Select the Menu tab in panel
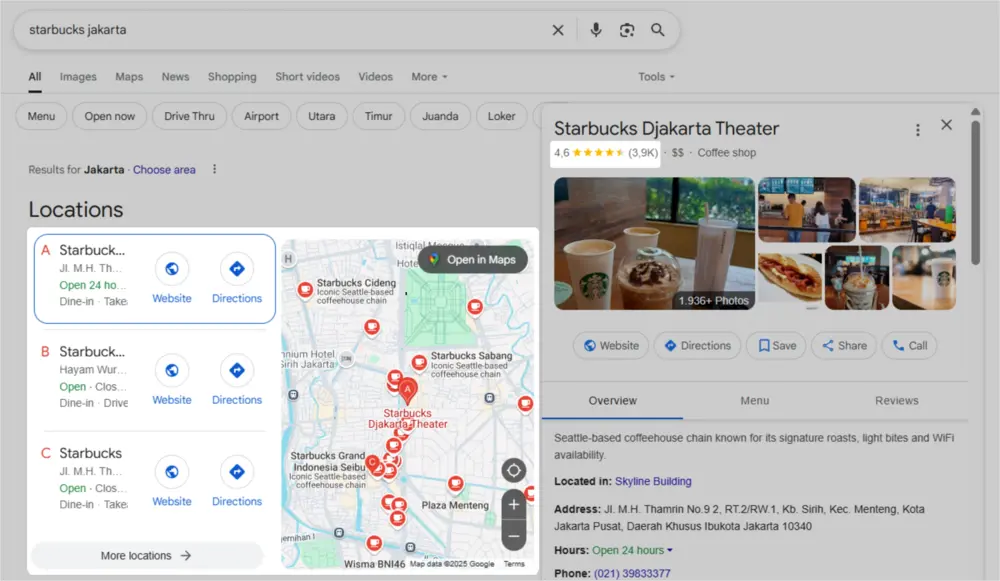This screenshot has width=1000, height=581. pyautogui.click(x=754, y=401)
